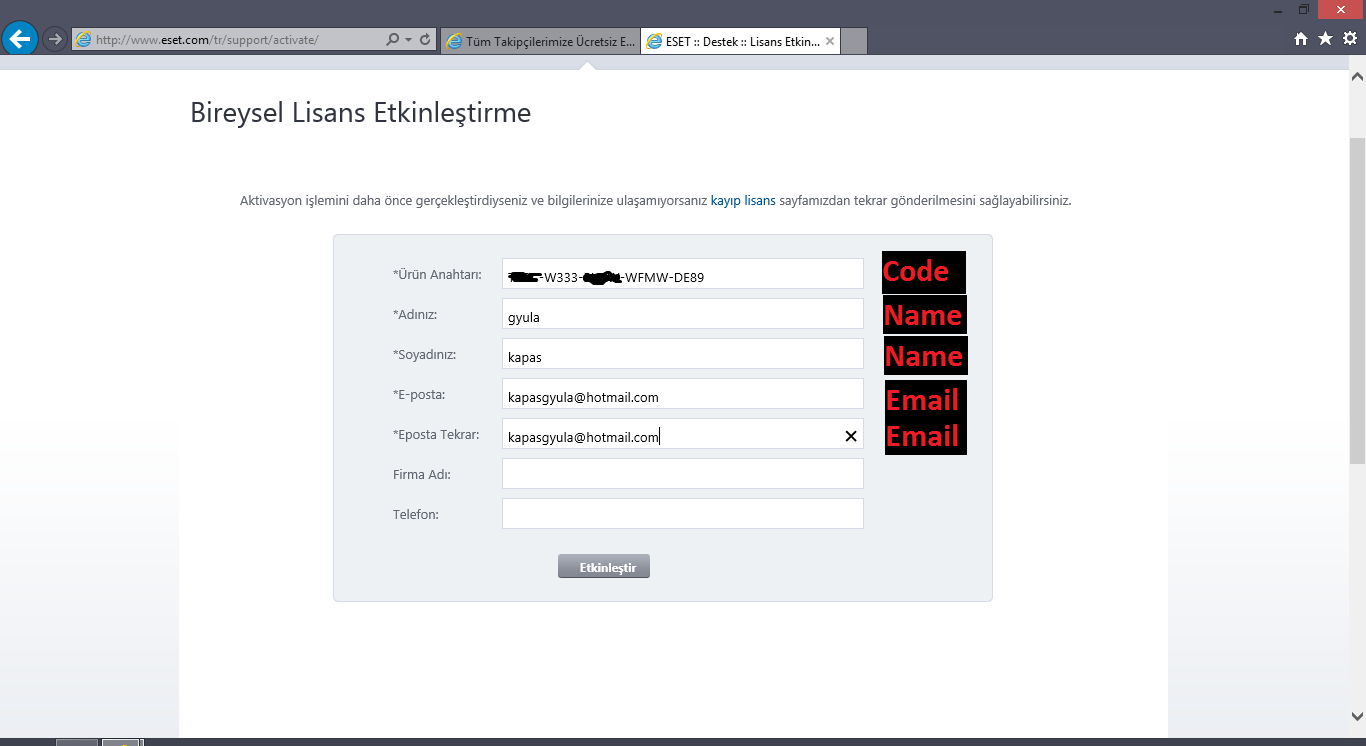Refresh the current page
1366x746 pixels.
coord(425,40)
